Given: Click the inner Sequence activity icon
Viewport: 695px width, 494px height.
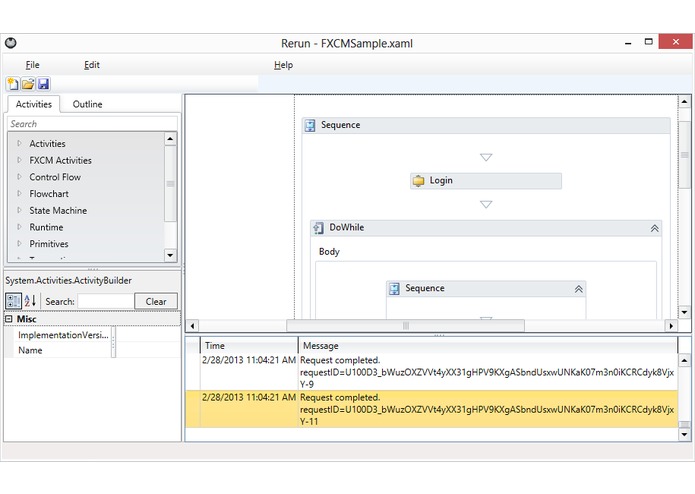Looking at the screenshot, I should (394, 289).
